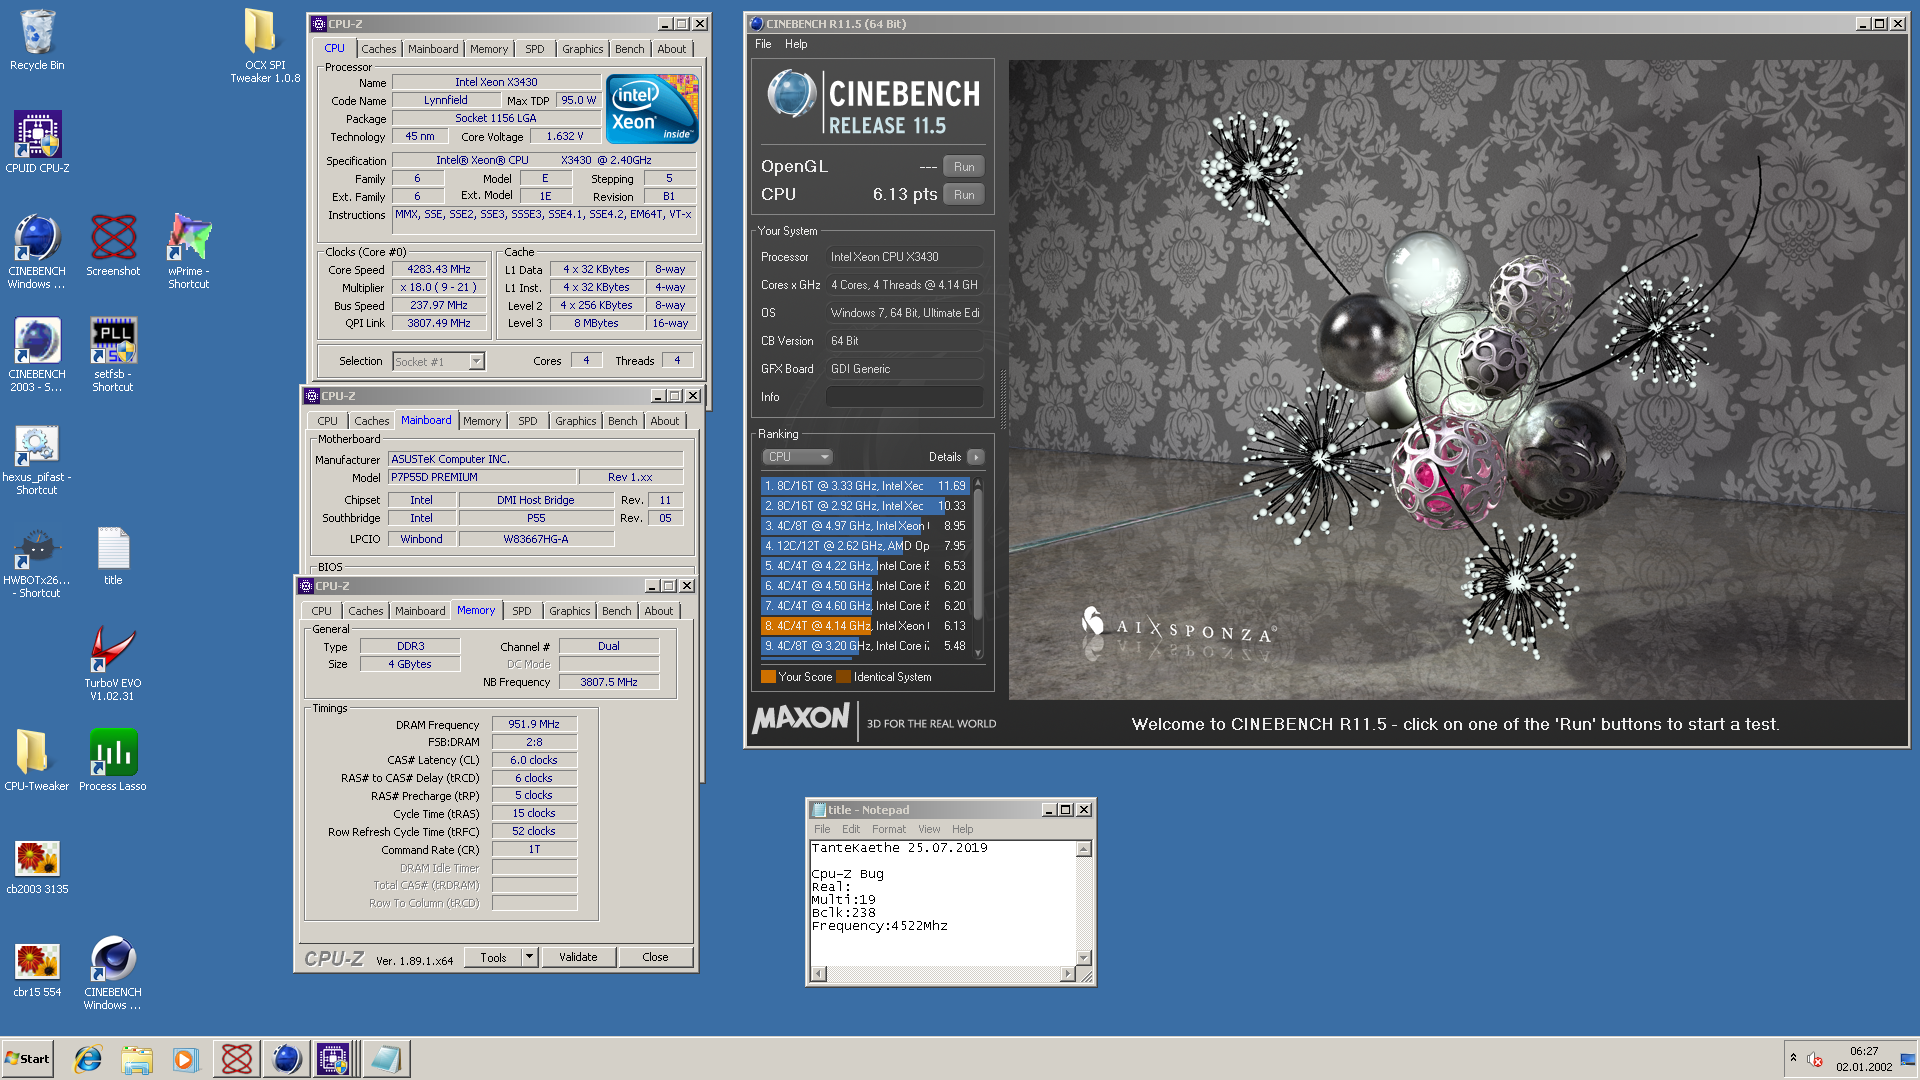The height and width of the screenshot is (1080, 1920).
Task: Open TurboV EVO V1.02.31 icon
Action: tap(113, 663)
